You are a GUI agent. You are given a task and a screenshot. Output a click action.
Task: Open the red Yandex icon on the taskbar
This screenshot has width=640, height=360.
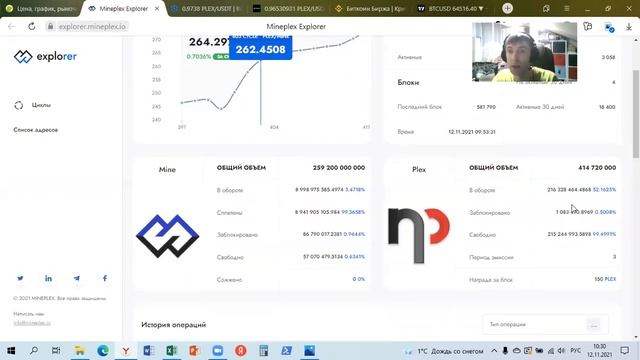click(241, 351)
